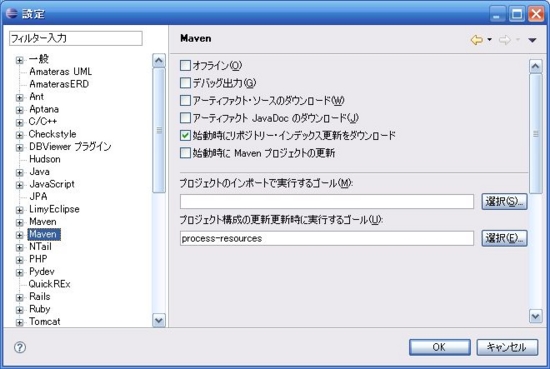
Task: Click the tree scrollbar down arrow
Action: click(x=159, y=320)
